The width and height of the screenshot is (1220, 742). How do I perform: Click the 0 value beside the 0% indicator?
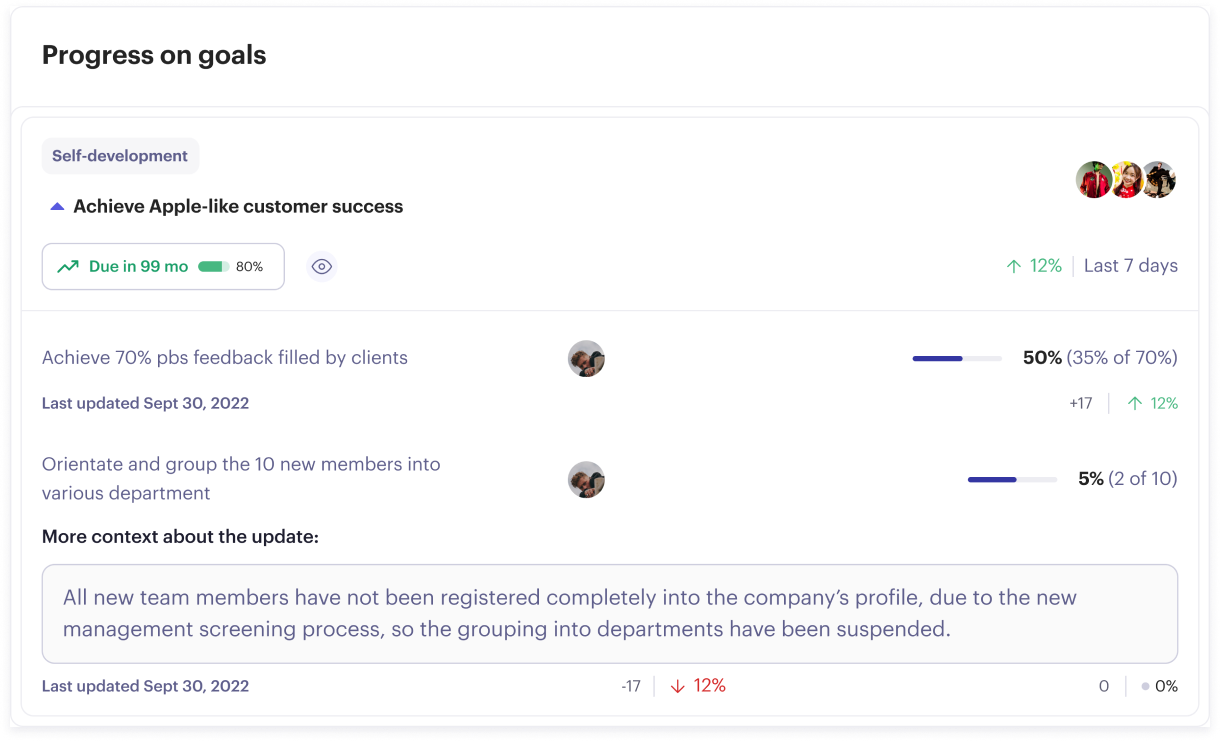click(1104, 687)
